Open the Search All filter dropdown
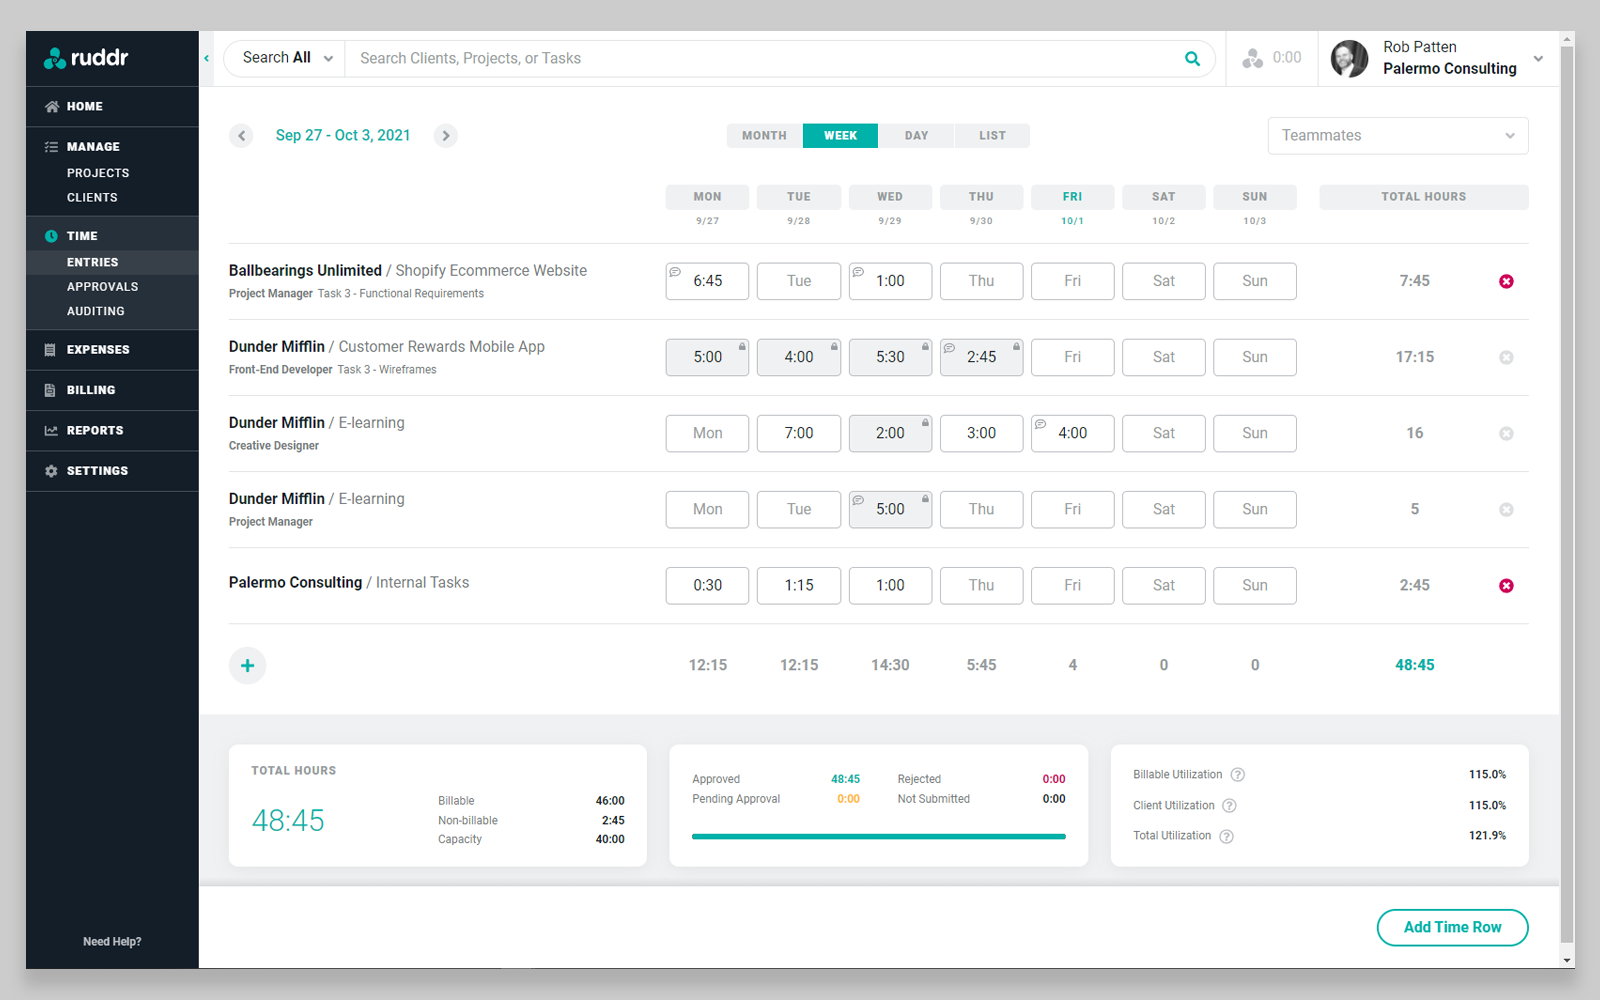Image resolution: width=1600 pixels, height=1000 pixels. (x=283, y=58)
